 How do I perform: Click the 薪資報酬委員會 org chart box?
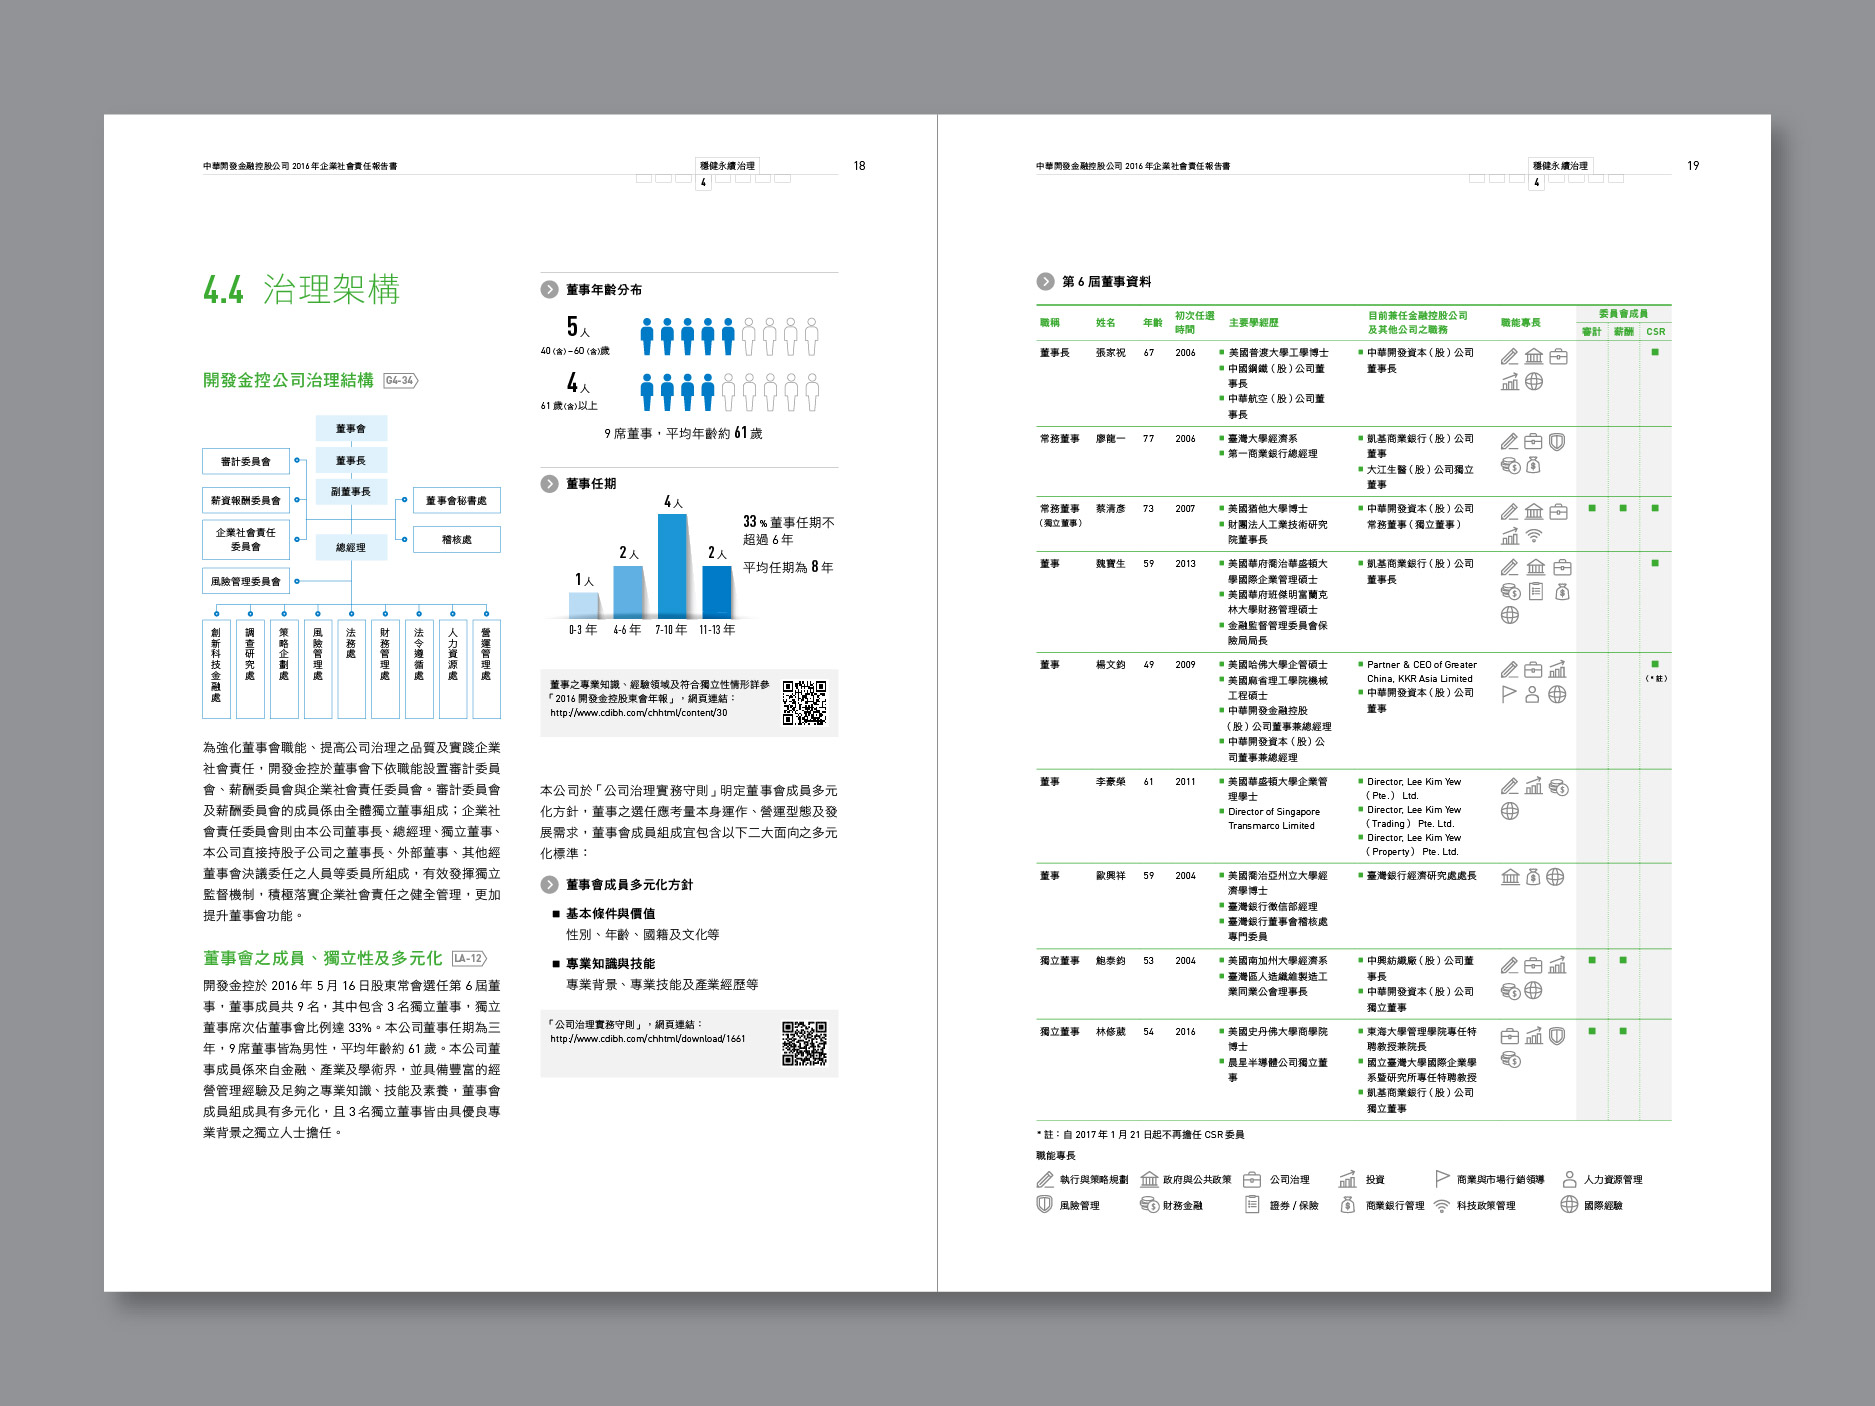(x=246, y=500)
